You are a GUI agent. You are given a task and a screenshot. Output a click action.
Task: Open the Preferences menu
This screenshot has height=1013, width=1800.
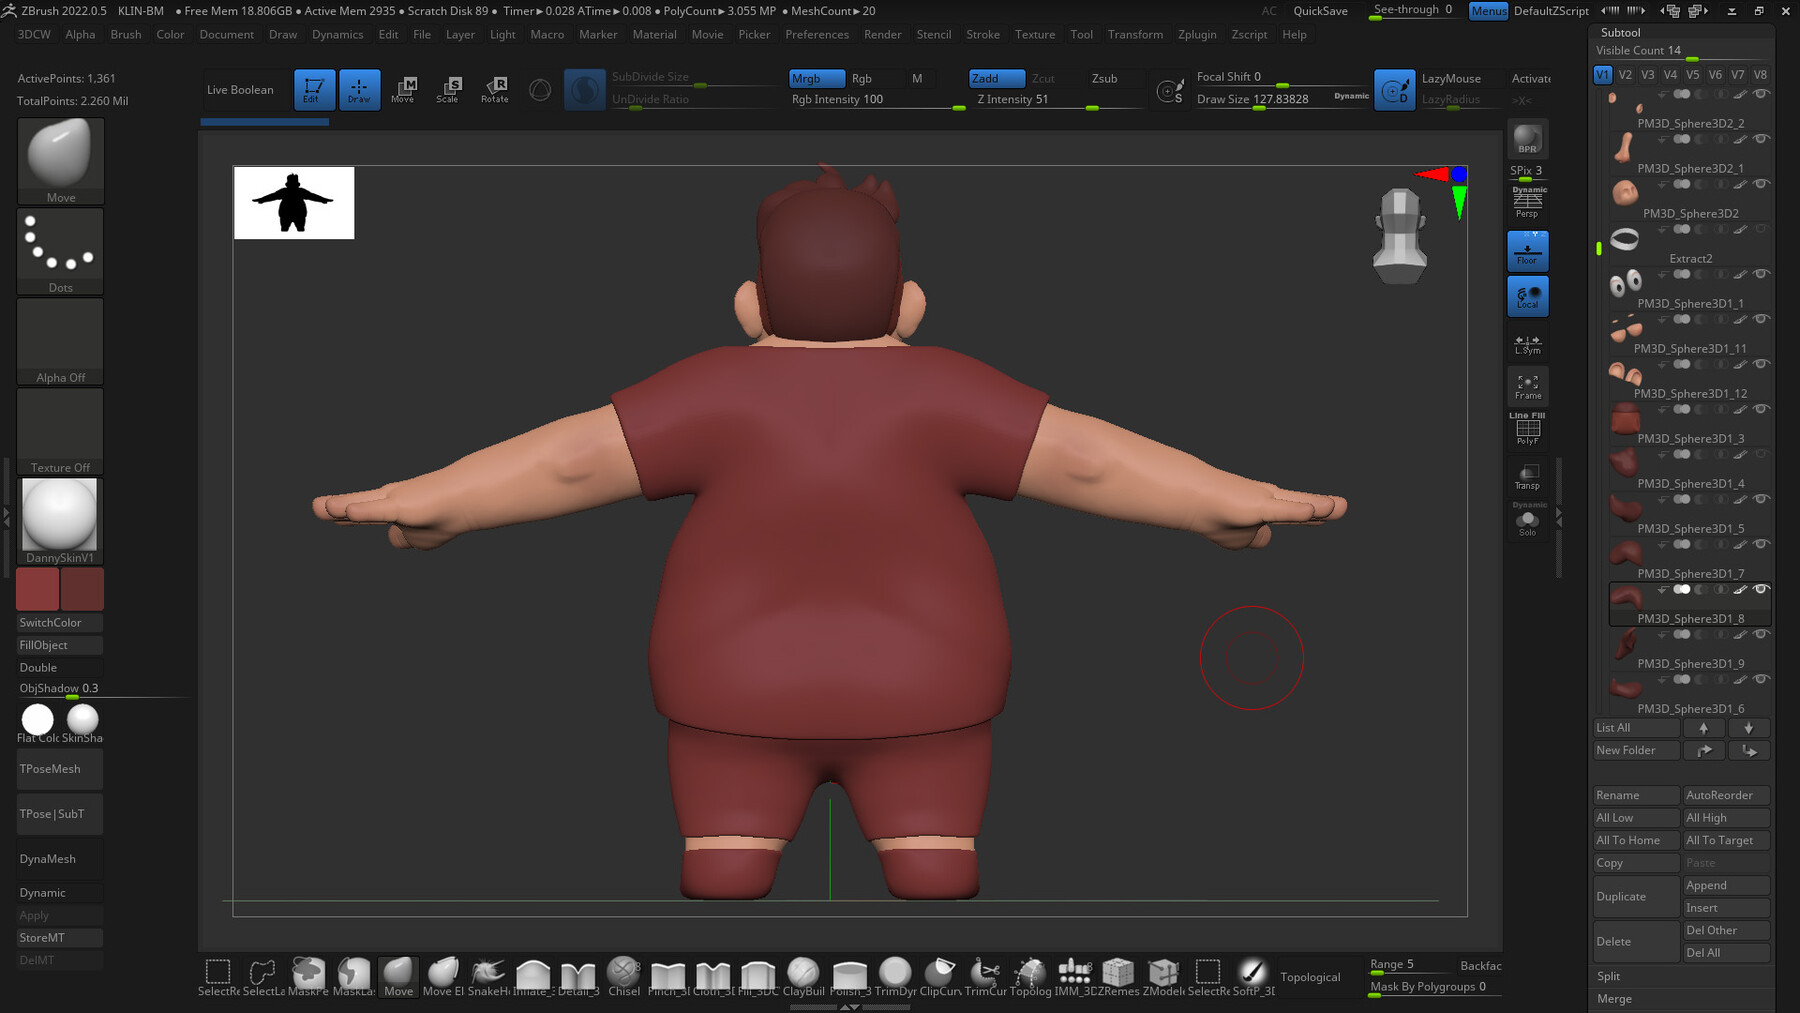pyautogui.click(x=817, y=34)
